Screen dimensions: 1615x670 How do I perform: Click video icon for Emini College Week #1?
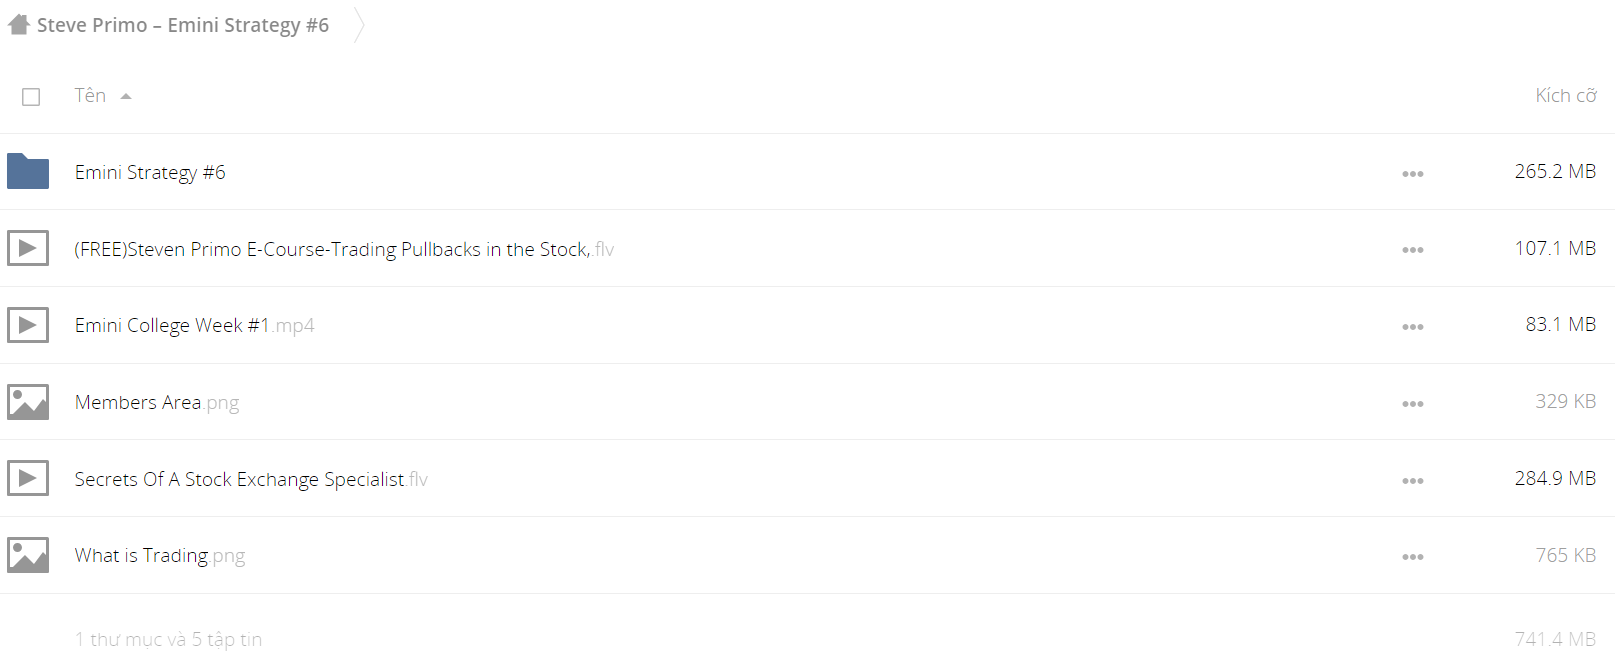click(28, 325)
